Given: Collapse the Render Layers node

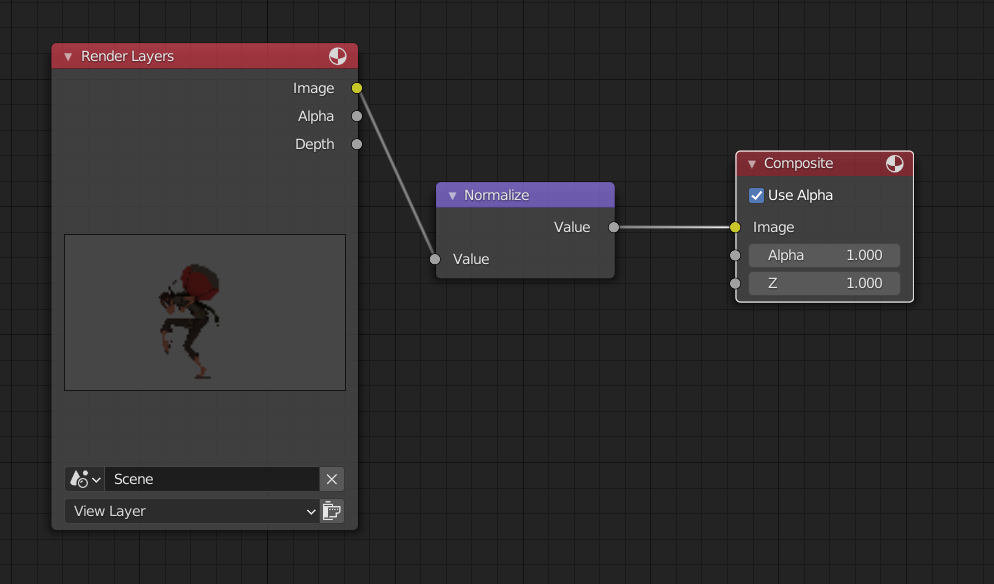Looking at the screenshot, I should click(67, 56).
